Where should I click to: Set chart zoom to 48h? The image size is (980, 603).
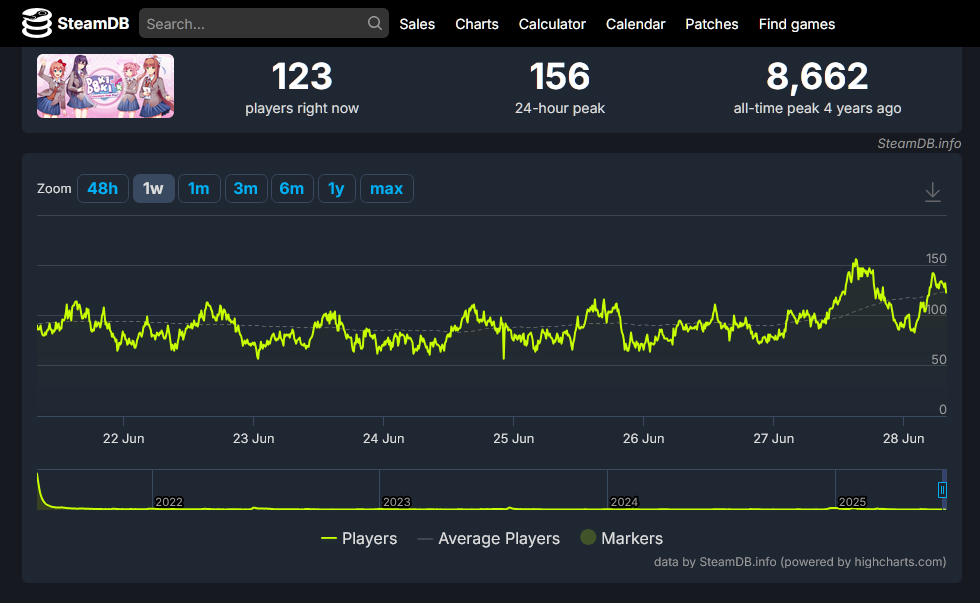[102, 189]
